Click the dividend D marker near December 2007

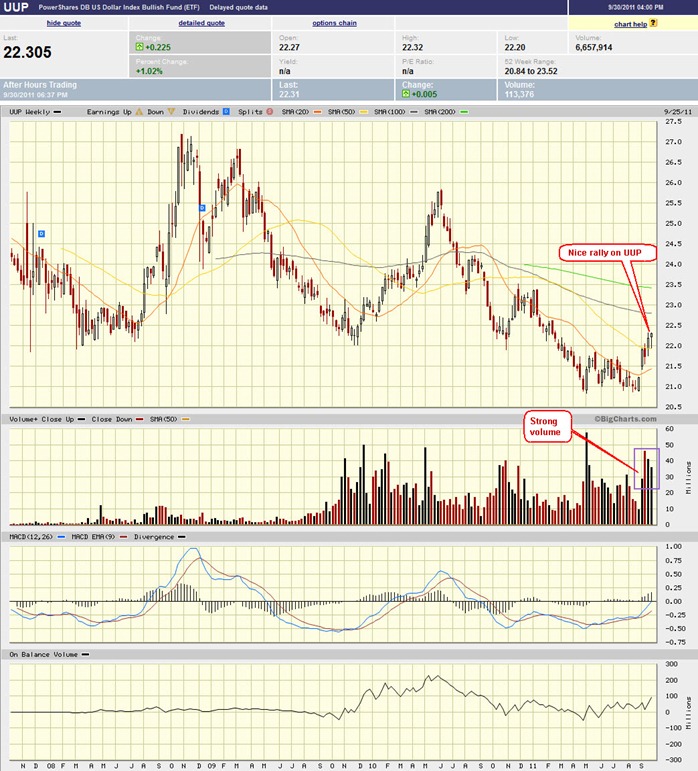41,234
